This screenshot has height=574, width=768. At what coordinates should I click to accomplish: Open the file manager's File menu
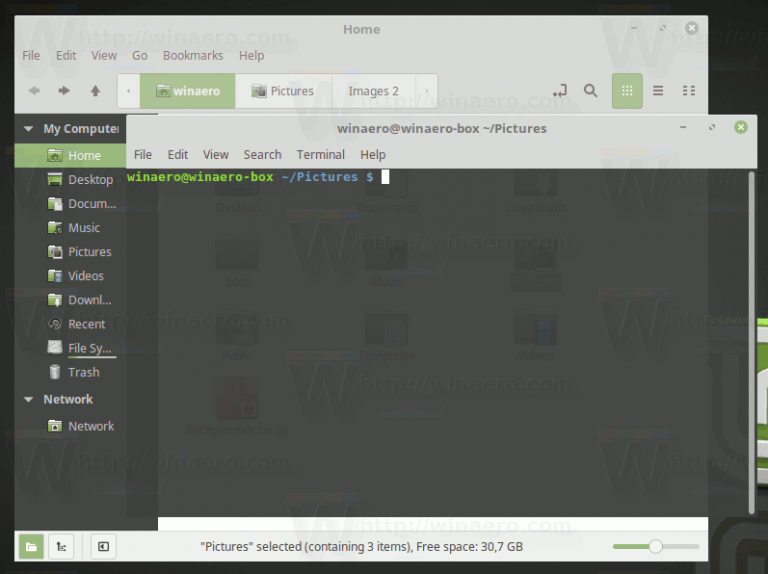pyautogui.click(x=31, y=55)
